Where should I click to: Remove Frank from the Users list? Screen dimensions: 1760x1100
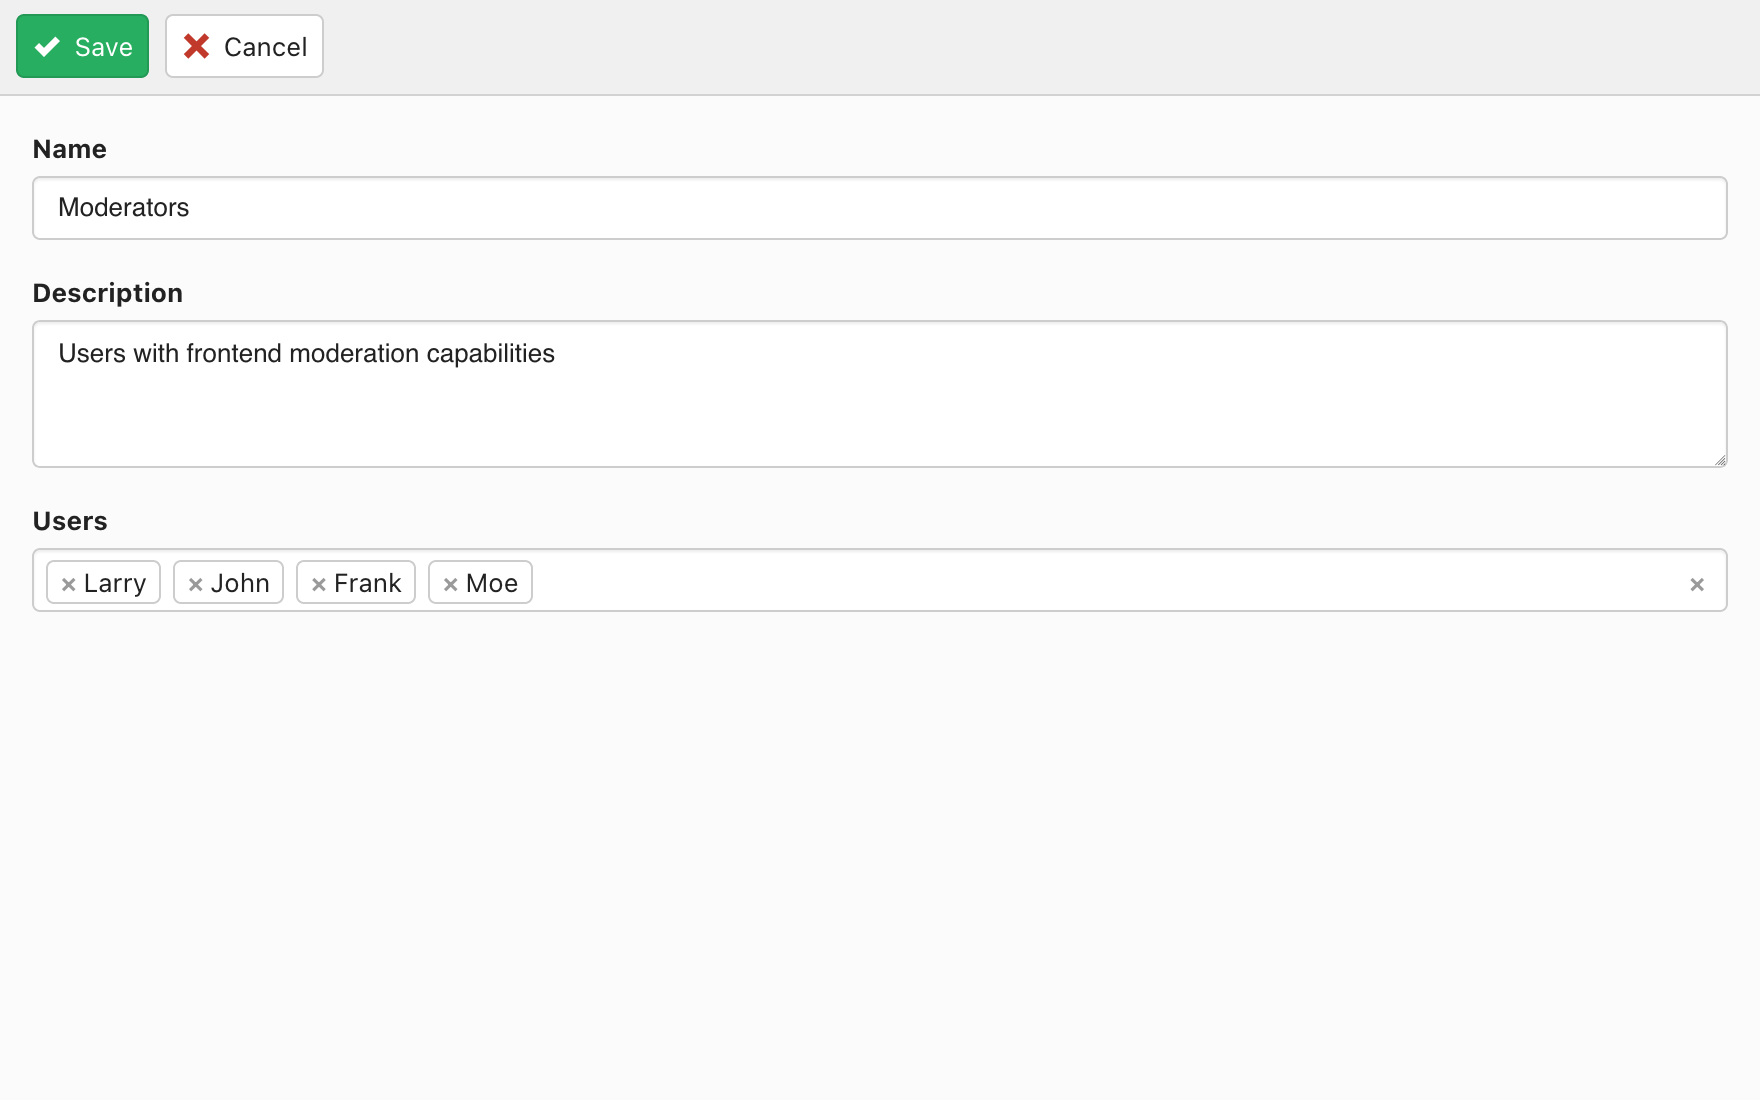[x=318, y=584]
